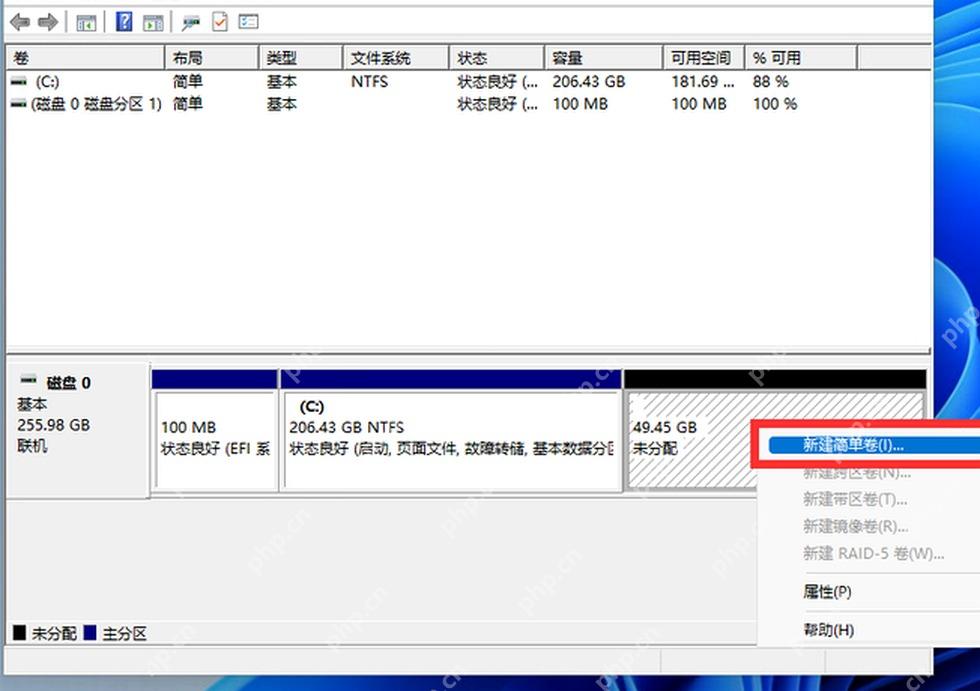
Task: Click the 未分配 legend label text
Action: pyautogui.click(x=54, y=634)
